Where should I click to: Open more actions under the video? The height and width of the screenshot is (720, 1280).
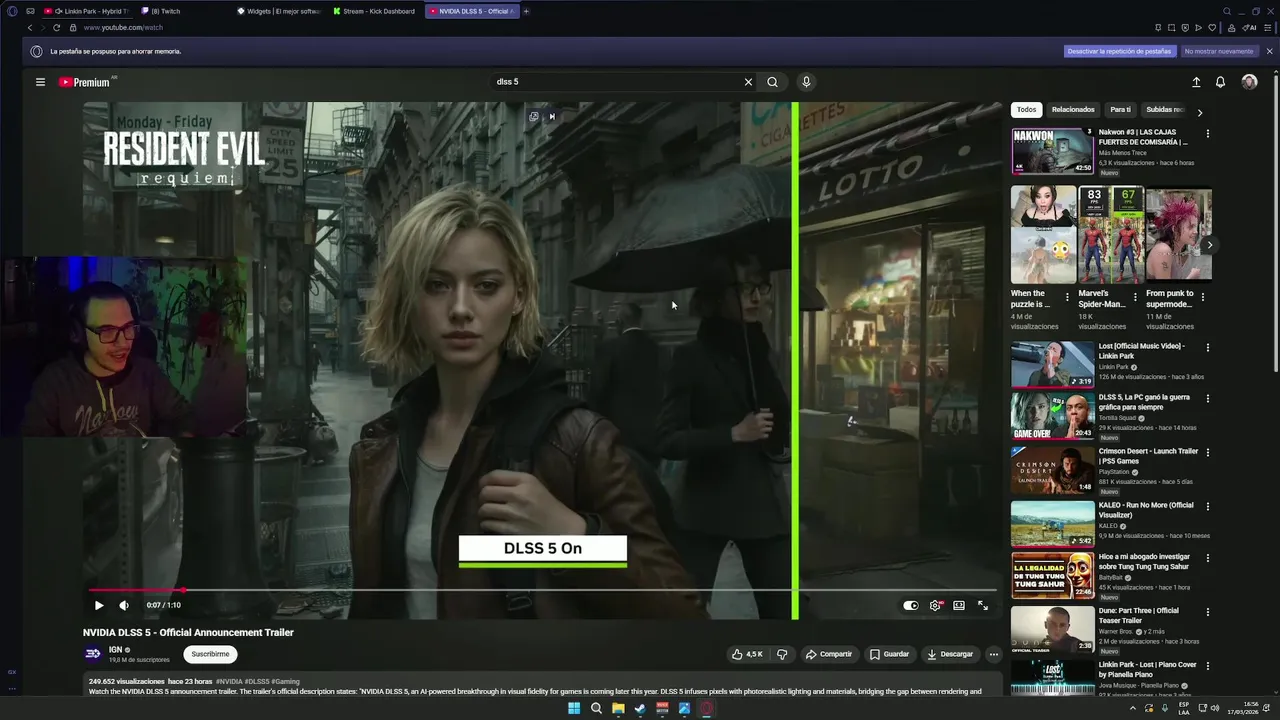pyautogui.click(x=993, y=654)
